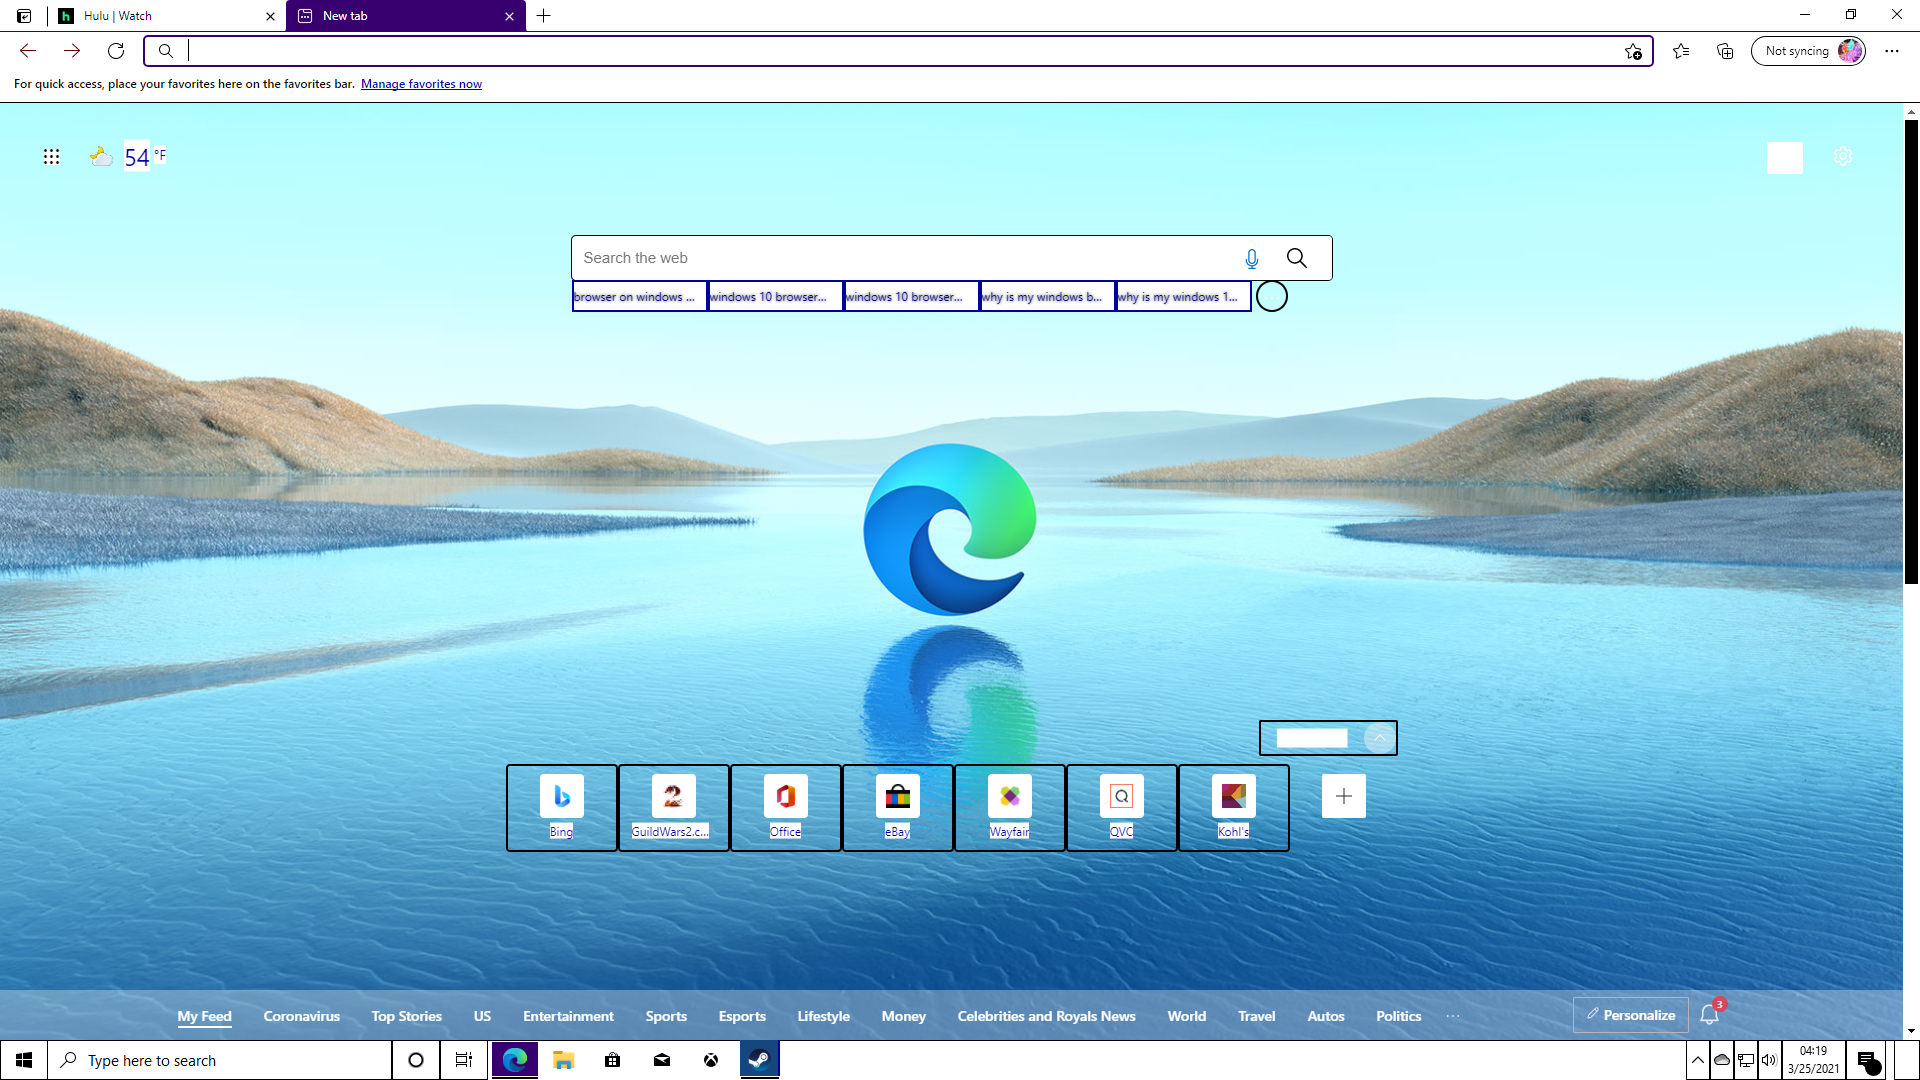The width and height of the screenshot is (1920, 1080).
Task: Open a new tab with plus
Action: click(544, 16)
